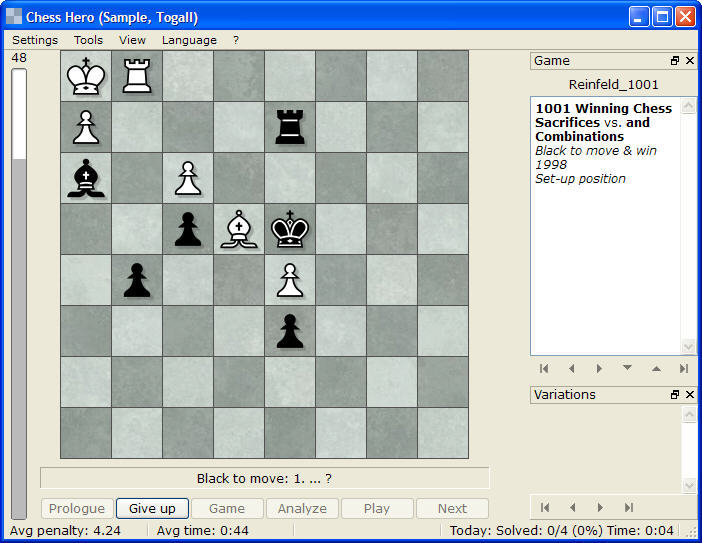Select the white king on the board
Screen dimensions: 702x543
pyautogui.click(x=86, y=76)
